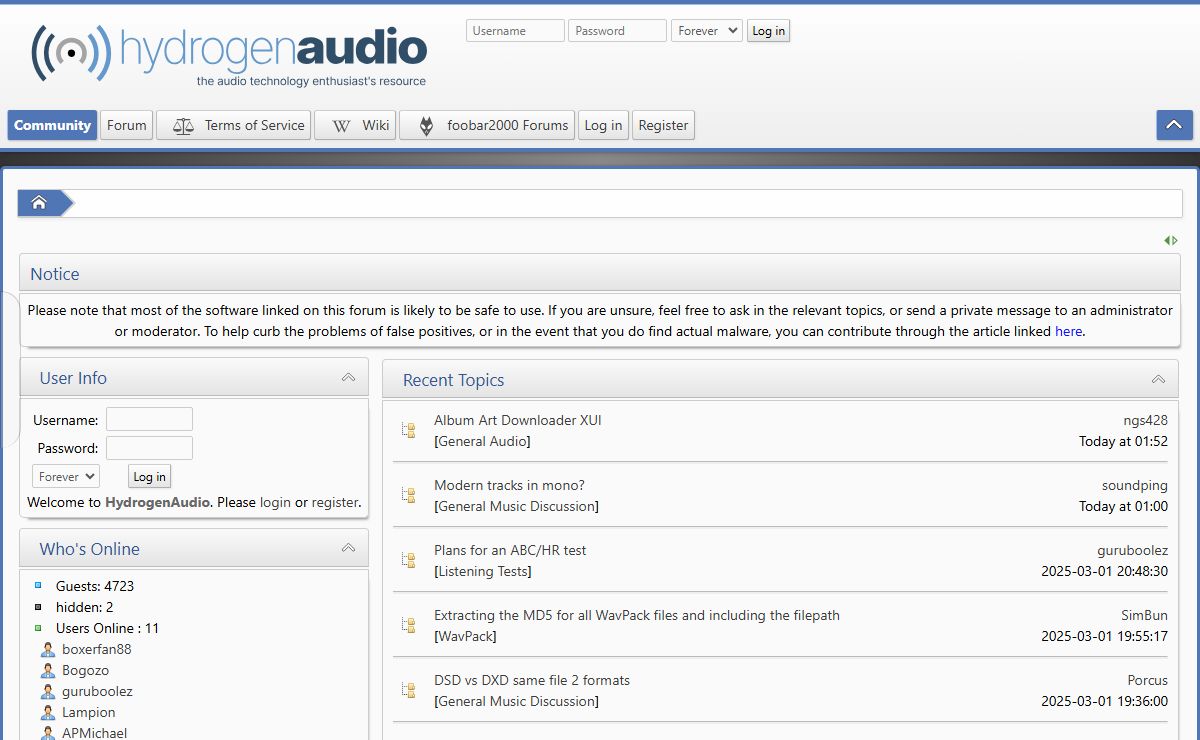The width and height of the screenshot is (1200, 740).
Task: Click the green Users Online indicator square
Action: point(38,628)
